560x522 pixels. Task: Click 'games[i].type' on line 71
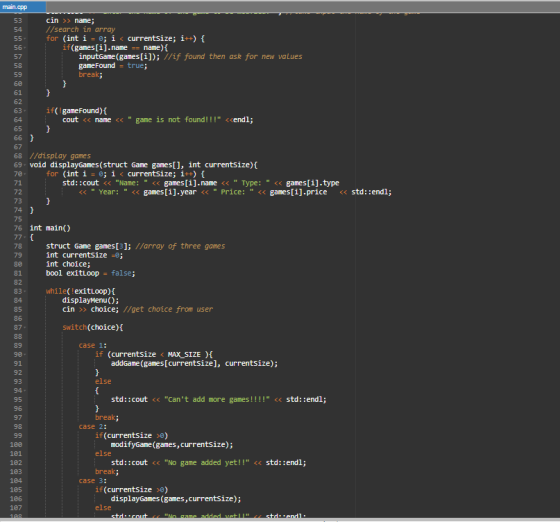[x=312, y=183]
